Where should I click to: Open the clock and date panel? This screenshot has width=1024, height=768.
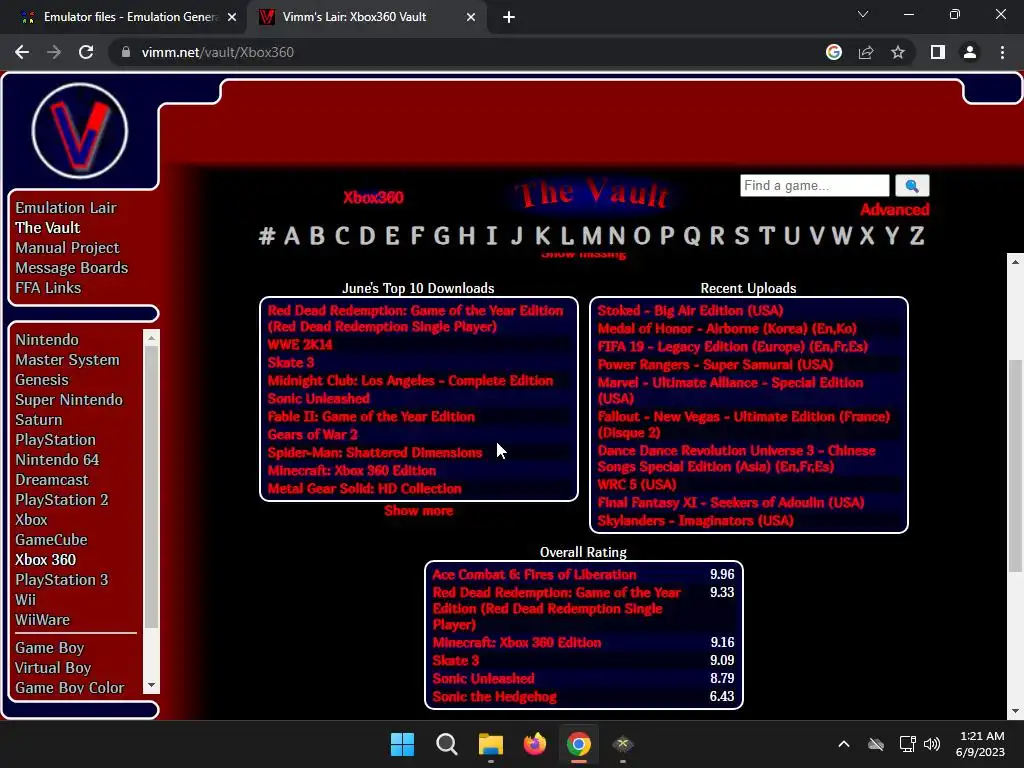point(980,744)
